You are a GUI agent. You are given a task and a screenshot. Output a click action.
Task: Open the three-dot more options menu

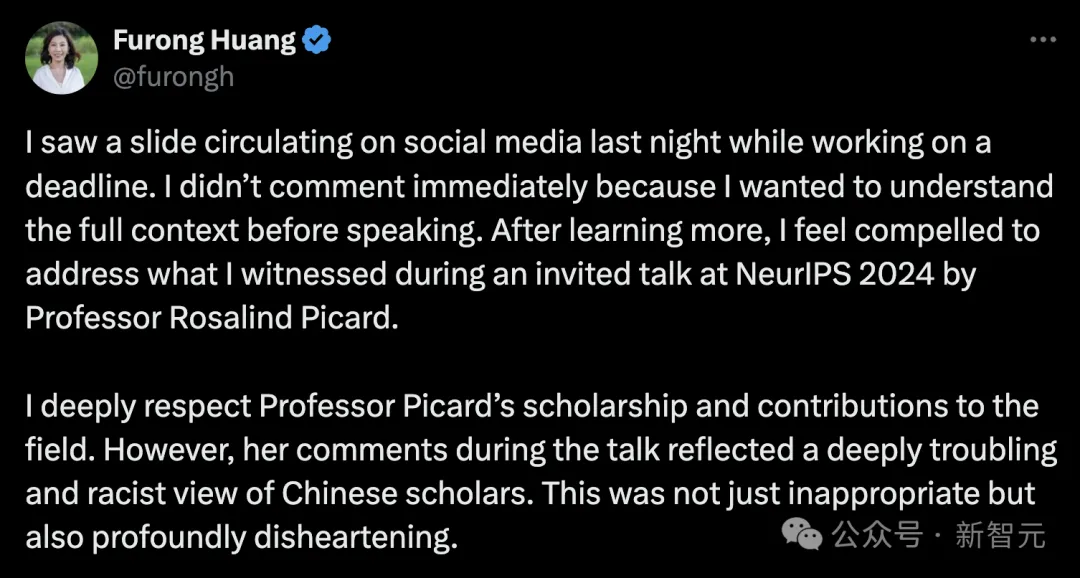(x=1043, y=40)
